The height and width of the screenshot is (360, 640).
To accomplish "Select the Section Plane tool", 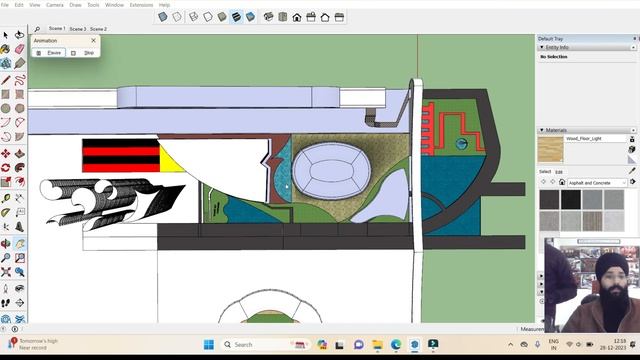I will pos(20,303).
